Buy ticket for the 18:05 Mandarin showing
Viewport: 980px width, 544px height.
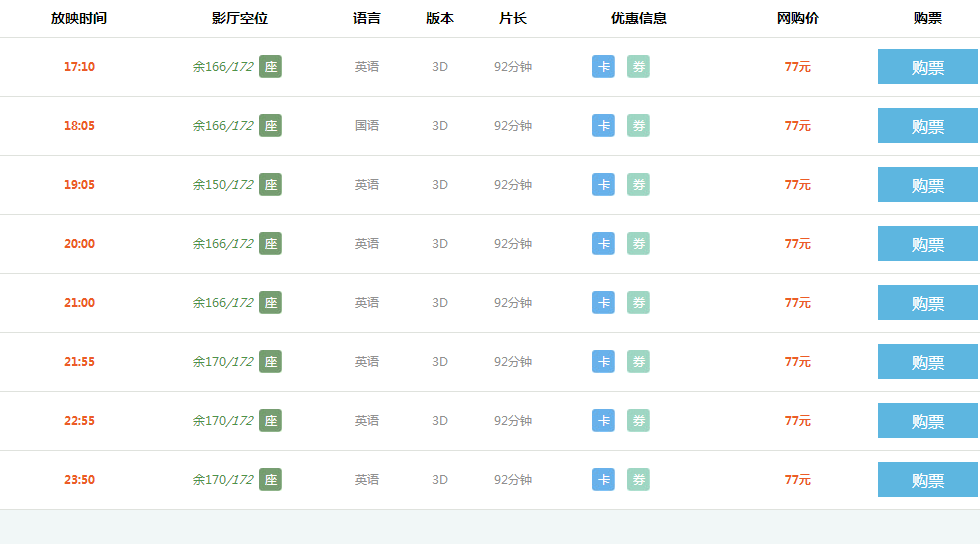pyautogui.click(x=928, y=126)
